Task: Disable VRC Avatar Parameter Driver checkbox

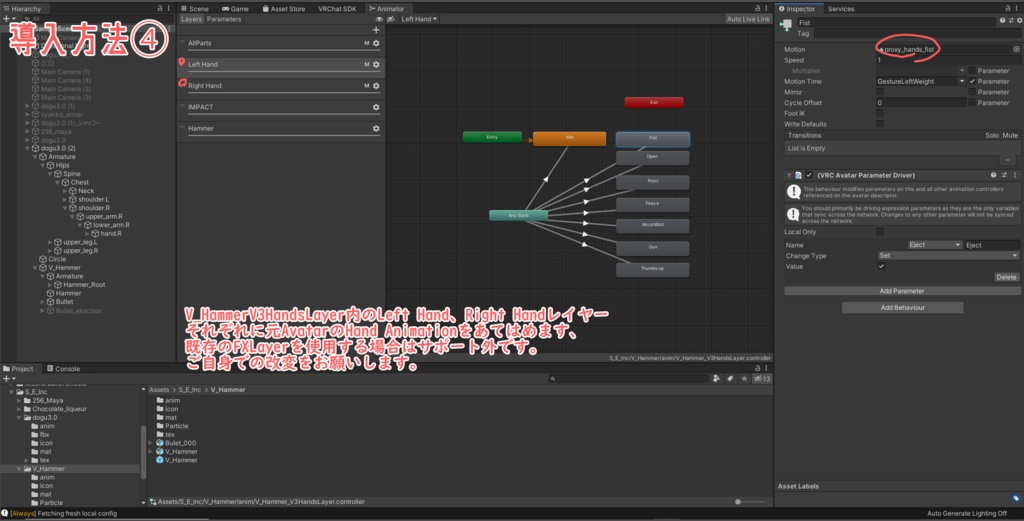Action: point(808,175)
